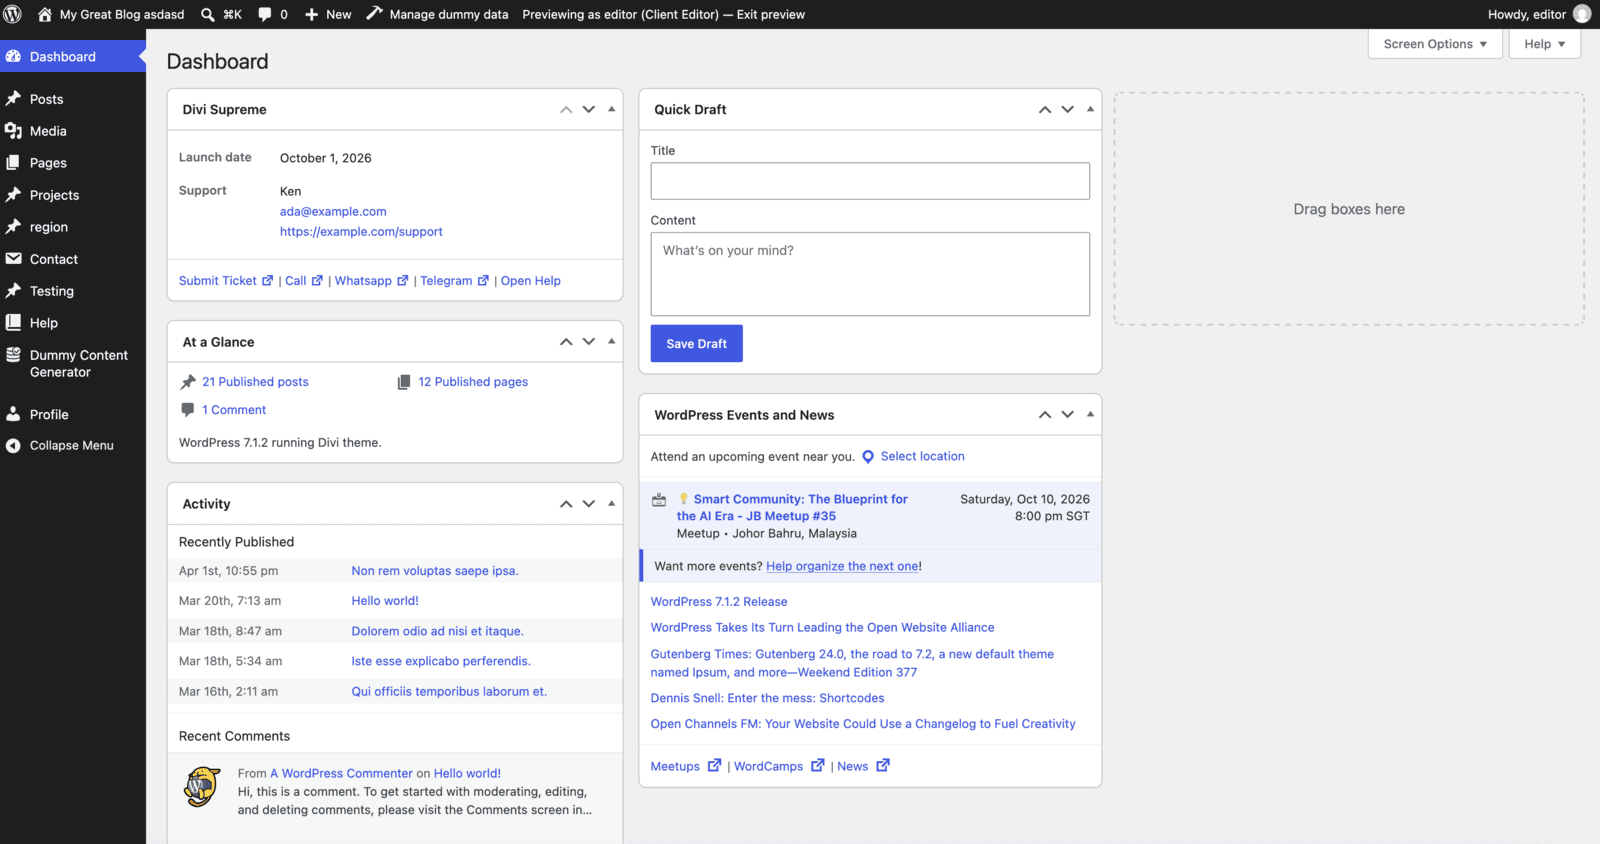Click the Select location link
The width and height of the screenshot is (1600, 844).
point(923,457)
